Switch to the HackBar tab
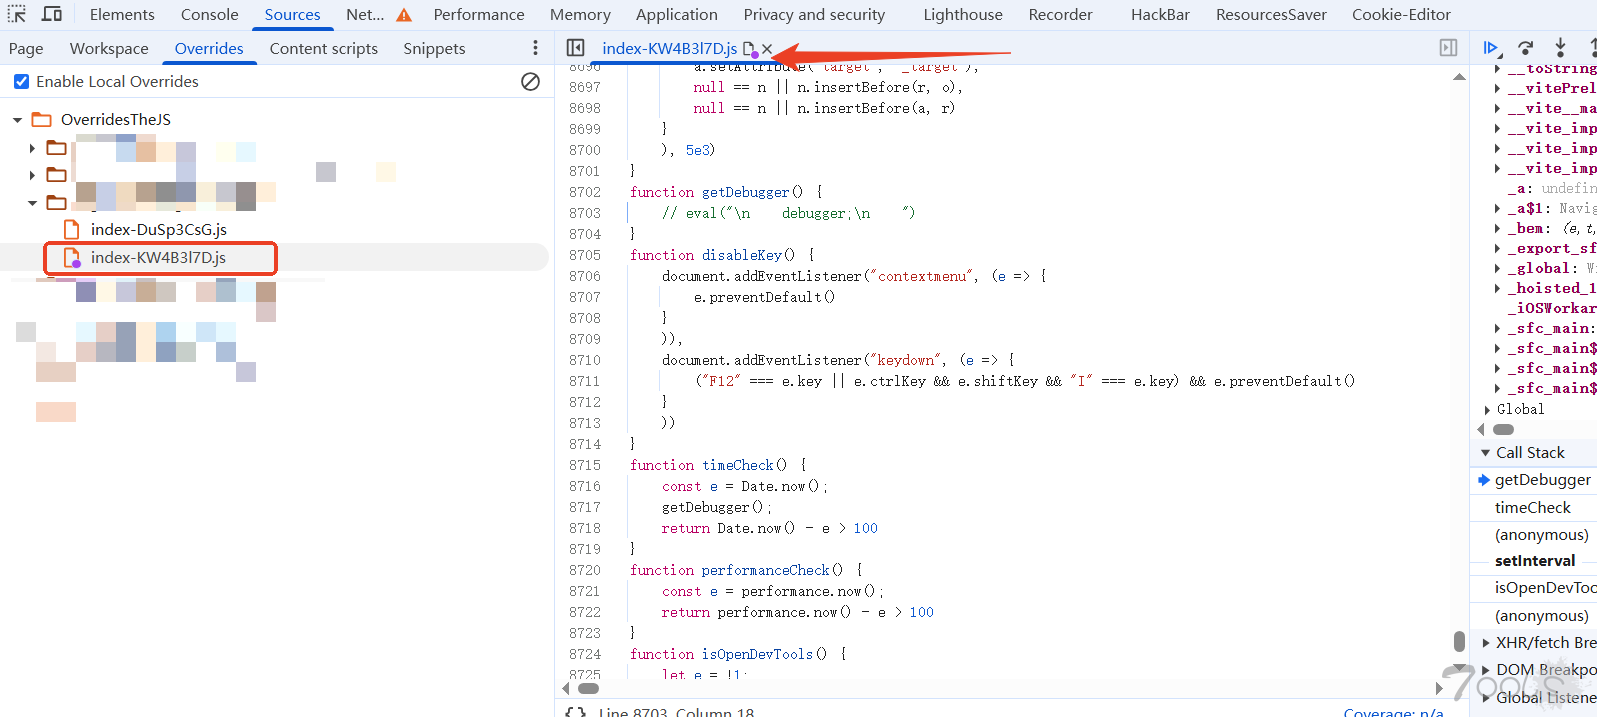Screen dimensions: 1597x717 click(x=1160, y=15)
